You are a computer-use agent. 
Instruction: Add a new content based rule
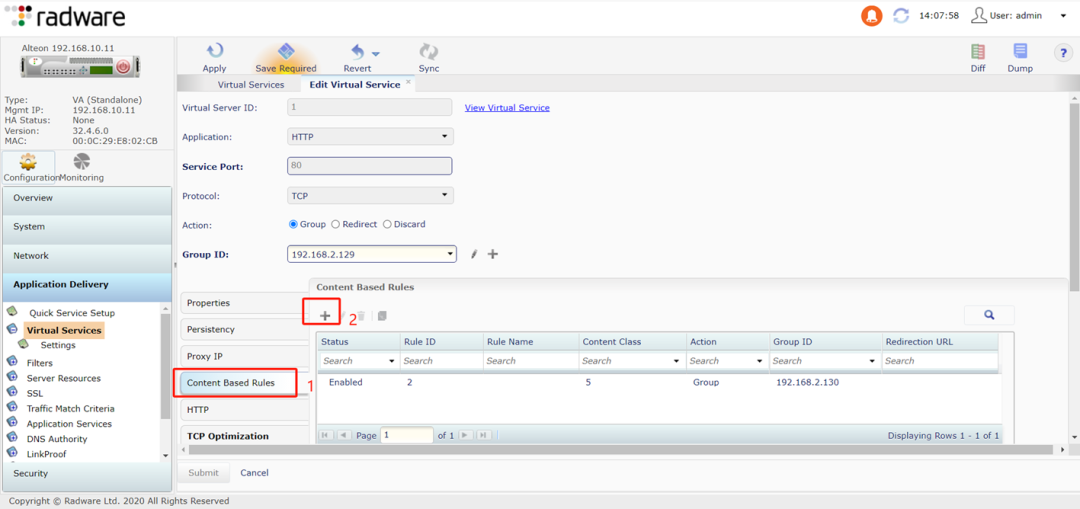click(325, 316)
